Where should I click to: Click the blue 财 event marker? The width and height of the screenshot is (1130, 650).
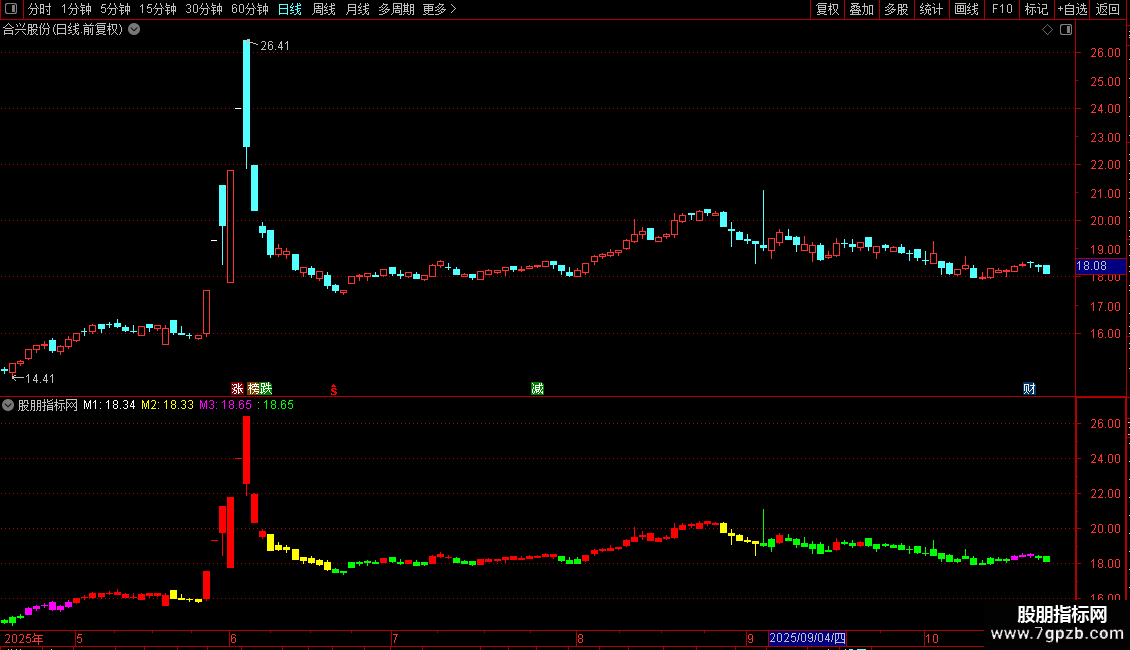click(1029, 389)
